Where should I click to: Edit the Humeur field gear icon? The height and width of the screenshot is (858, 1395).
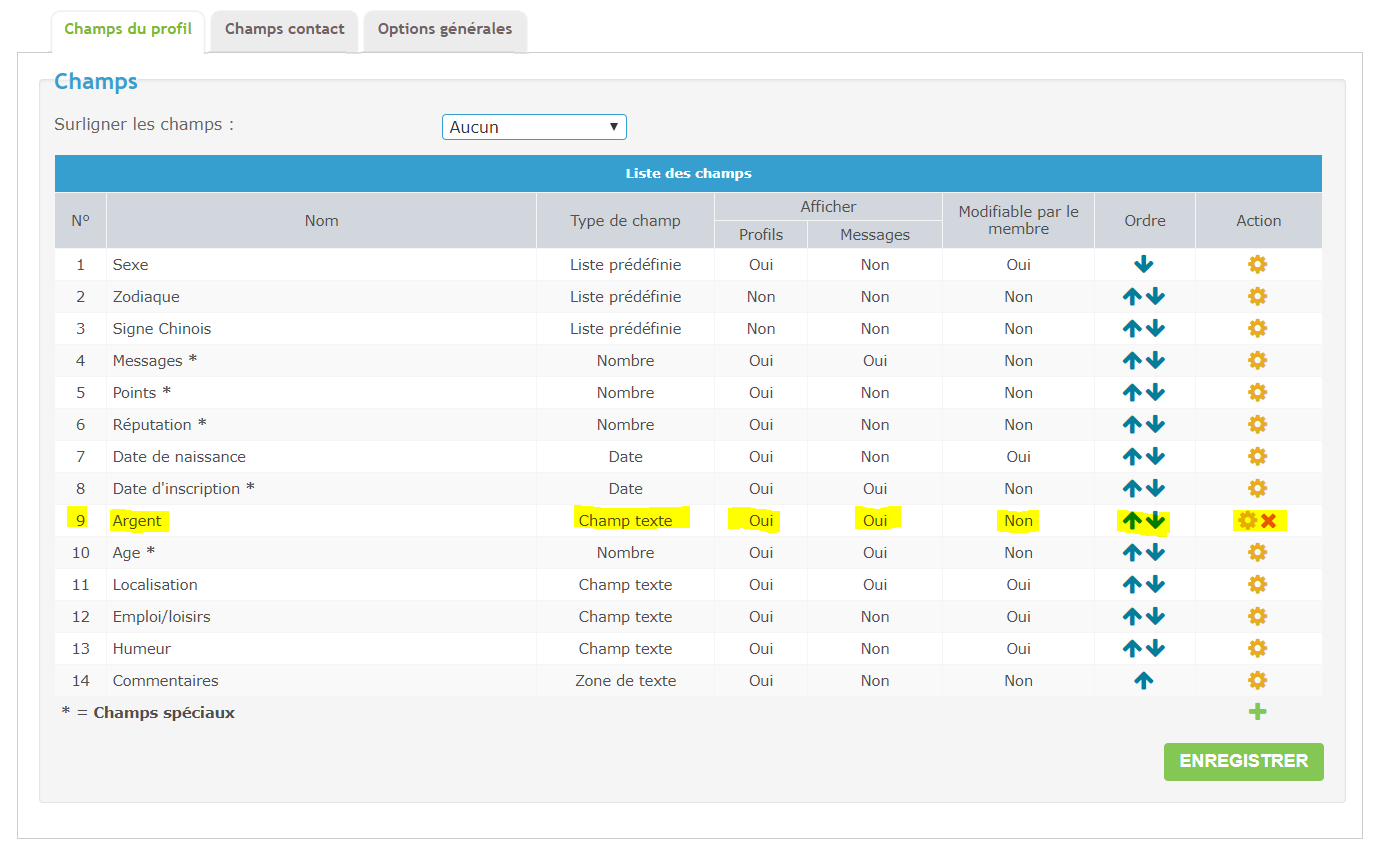point(1258,649)
